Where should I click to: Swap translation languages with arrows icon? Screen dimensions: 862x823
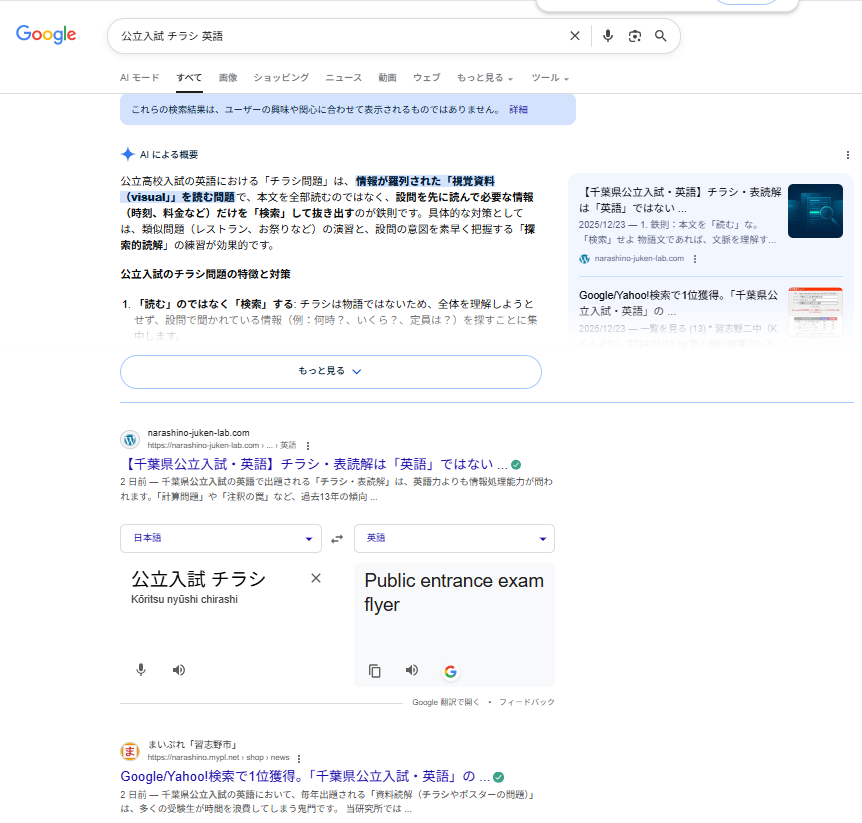337,539
